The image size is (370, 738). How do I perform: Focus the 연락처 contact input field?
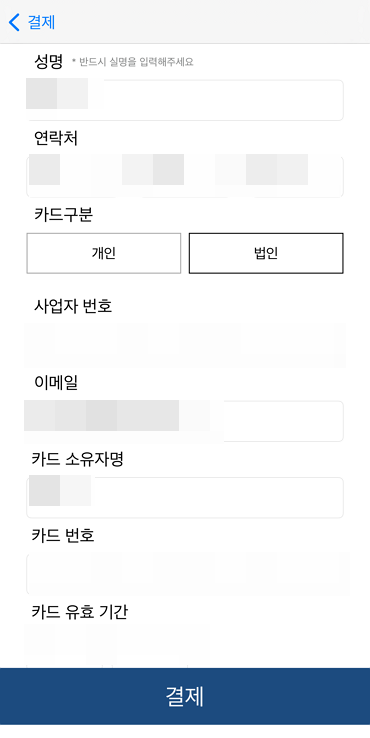[185, 177]
